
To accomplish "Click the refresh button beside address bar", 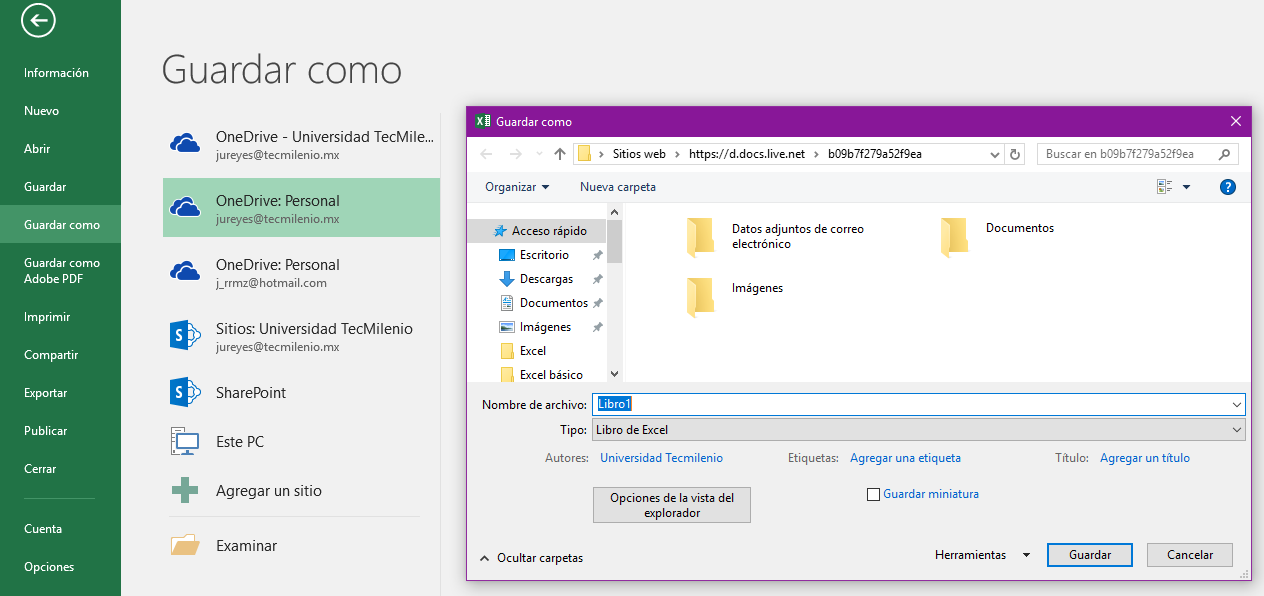I will pyautogui.click(x=1016, y=154).
